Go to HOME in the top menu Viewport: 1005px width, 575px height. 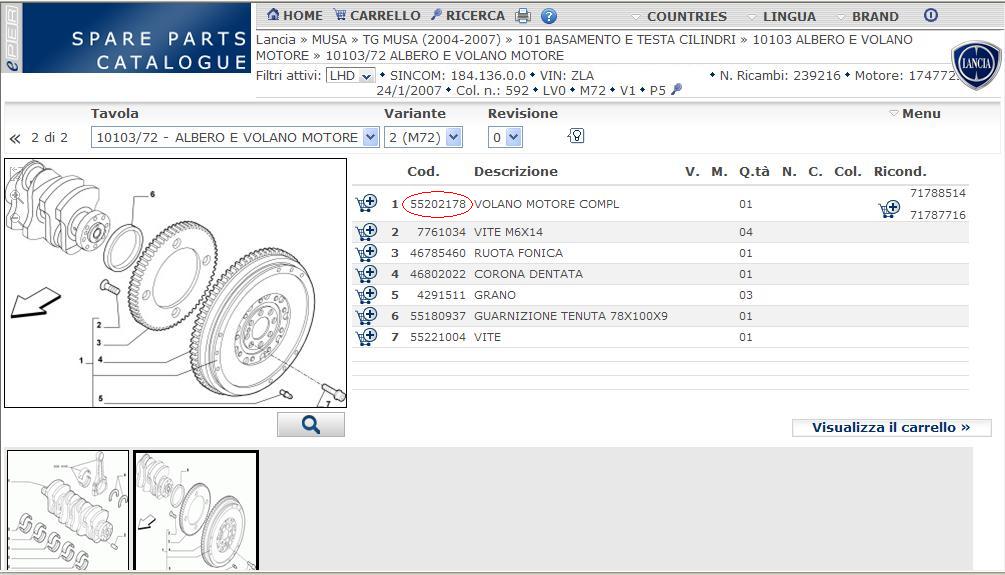[x=295, y=16]
